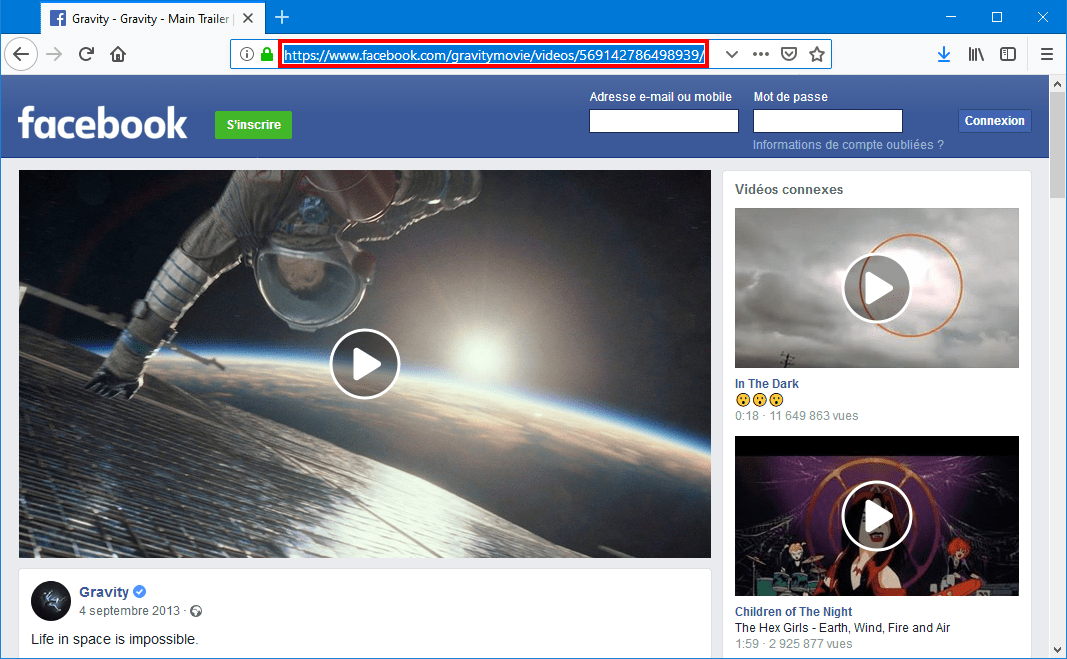Open the Library bookshelf icon
Screen dimensions: 1067x659
(x=976, y=54)
